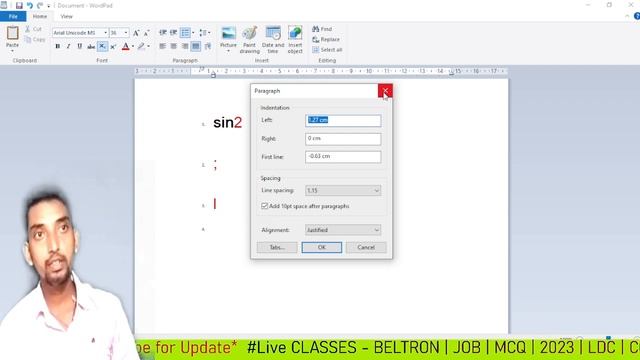Click Select all in Editing group
This screenshot has width=640, height=360.
[x=327, y=50]
